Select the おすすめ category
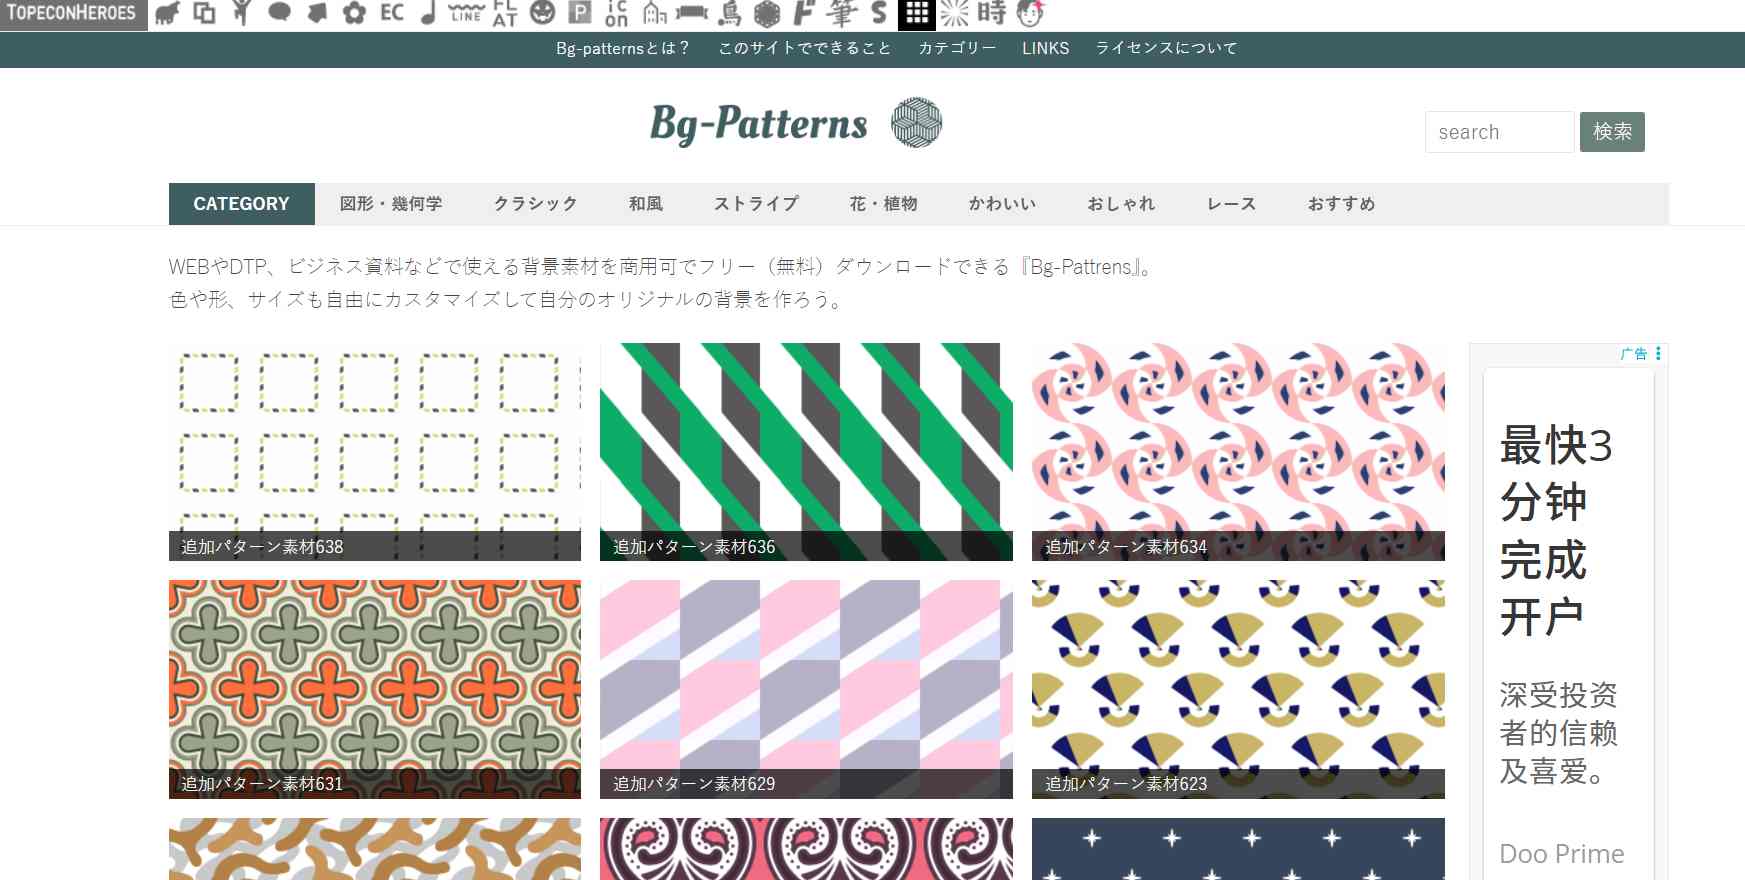Screen dimensions: 1745x880 pyautogui.click(x=1342, y=204)
